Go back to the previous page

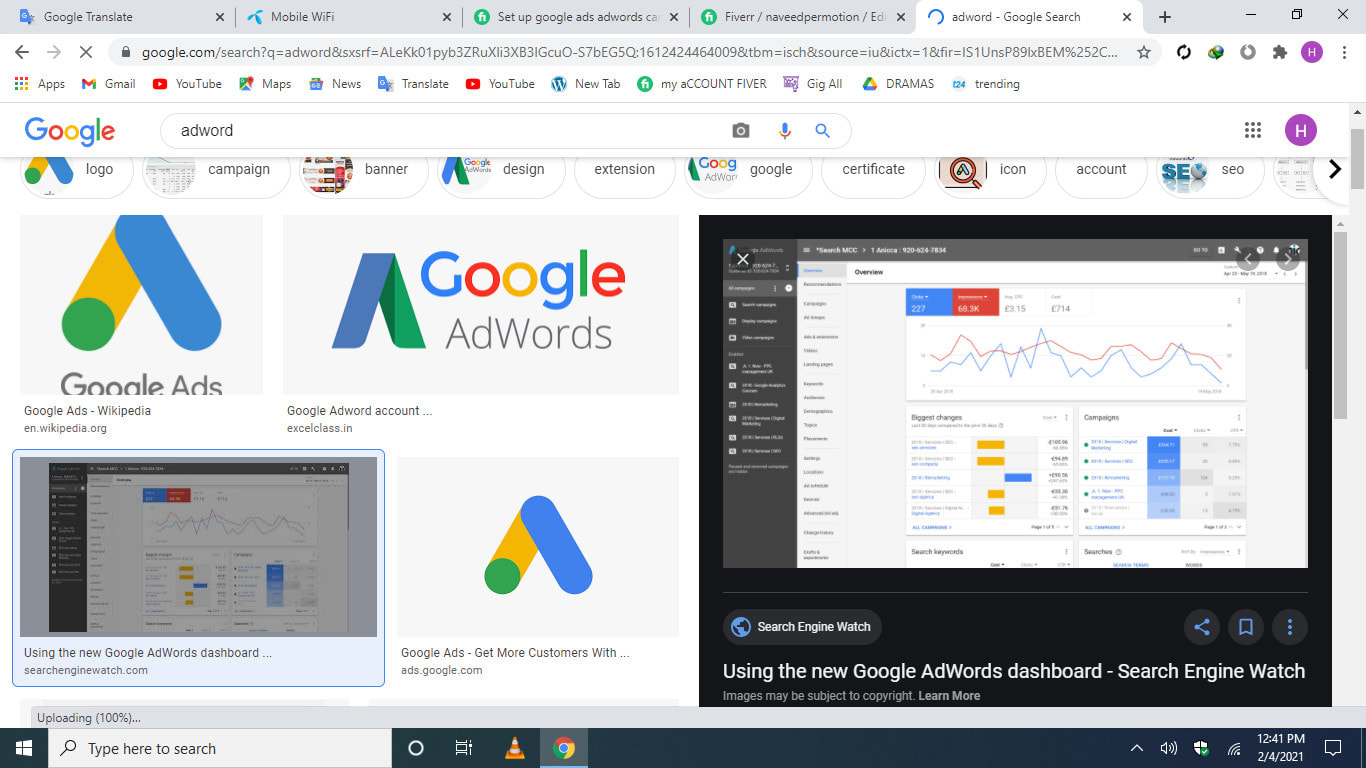[22, 52]
